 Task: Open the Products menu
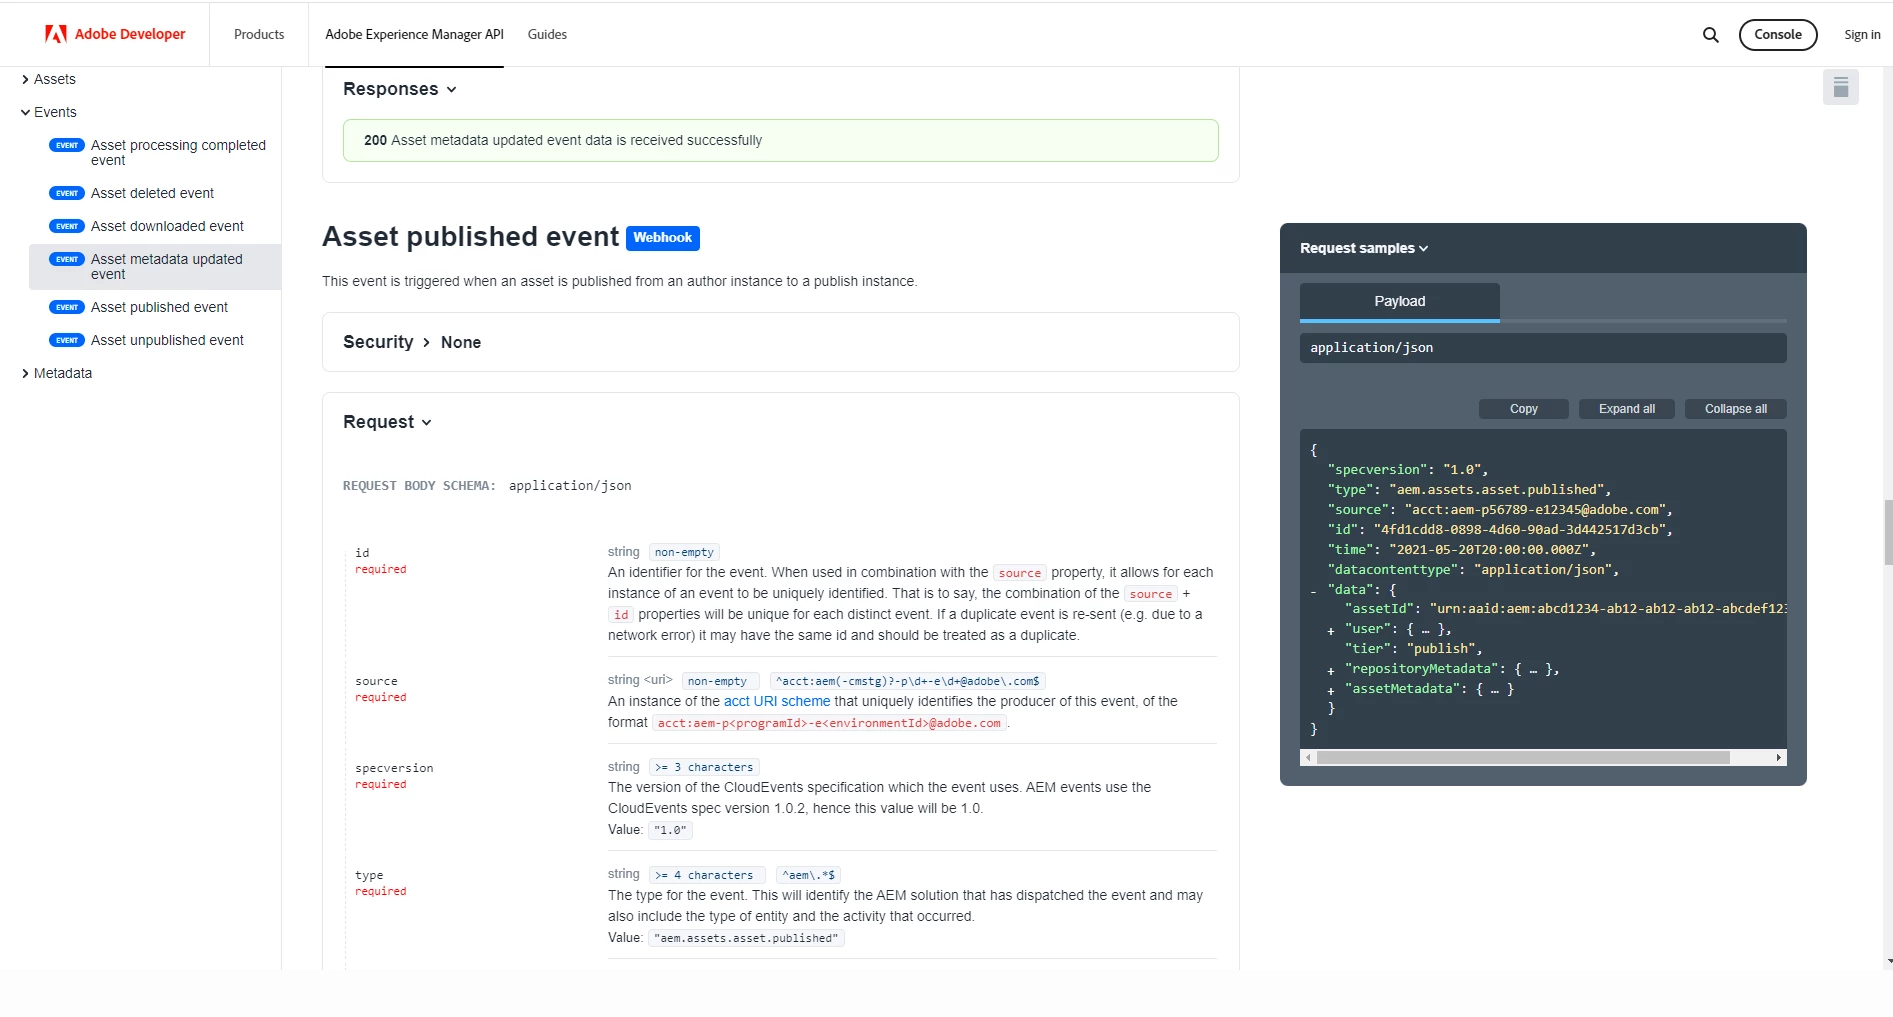click(x=259, y=34)
